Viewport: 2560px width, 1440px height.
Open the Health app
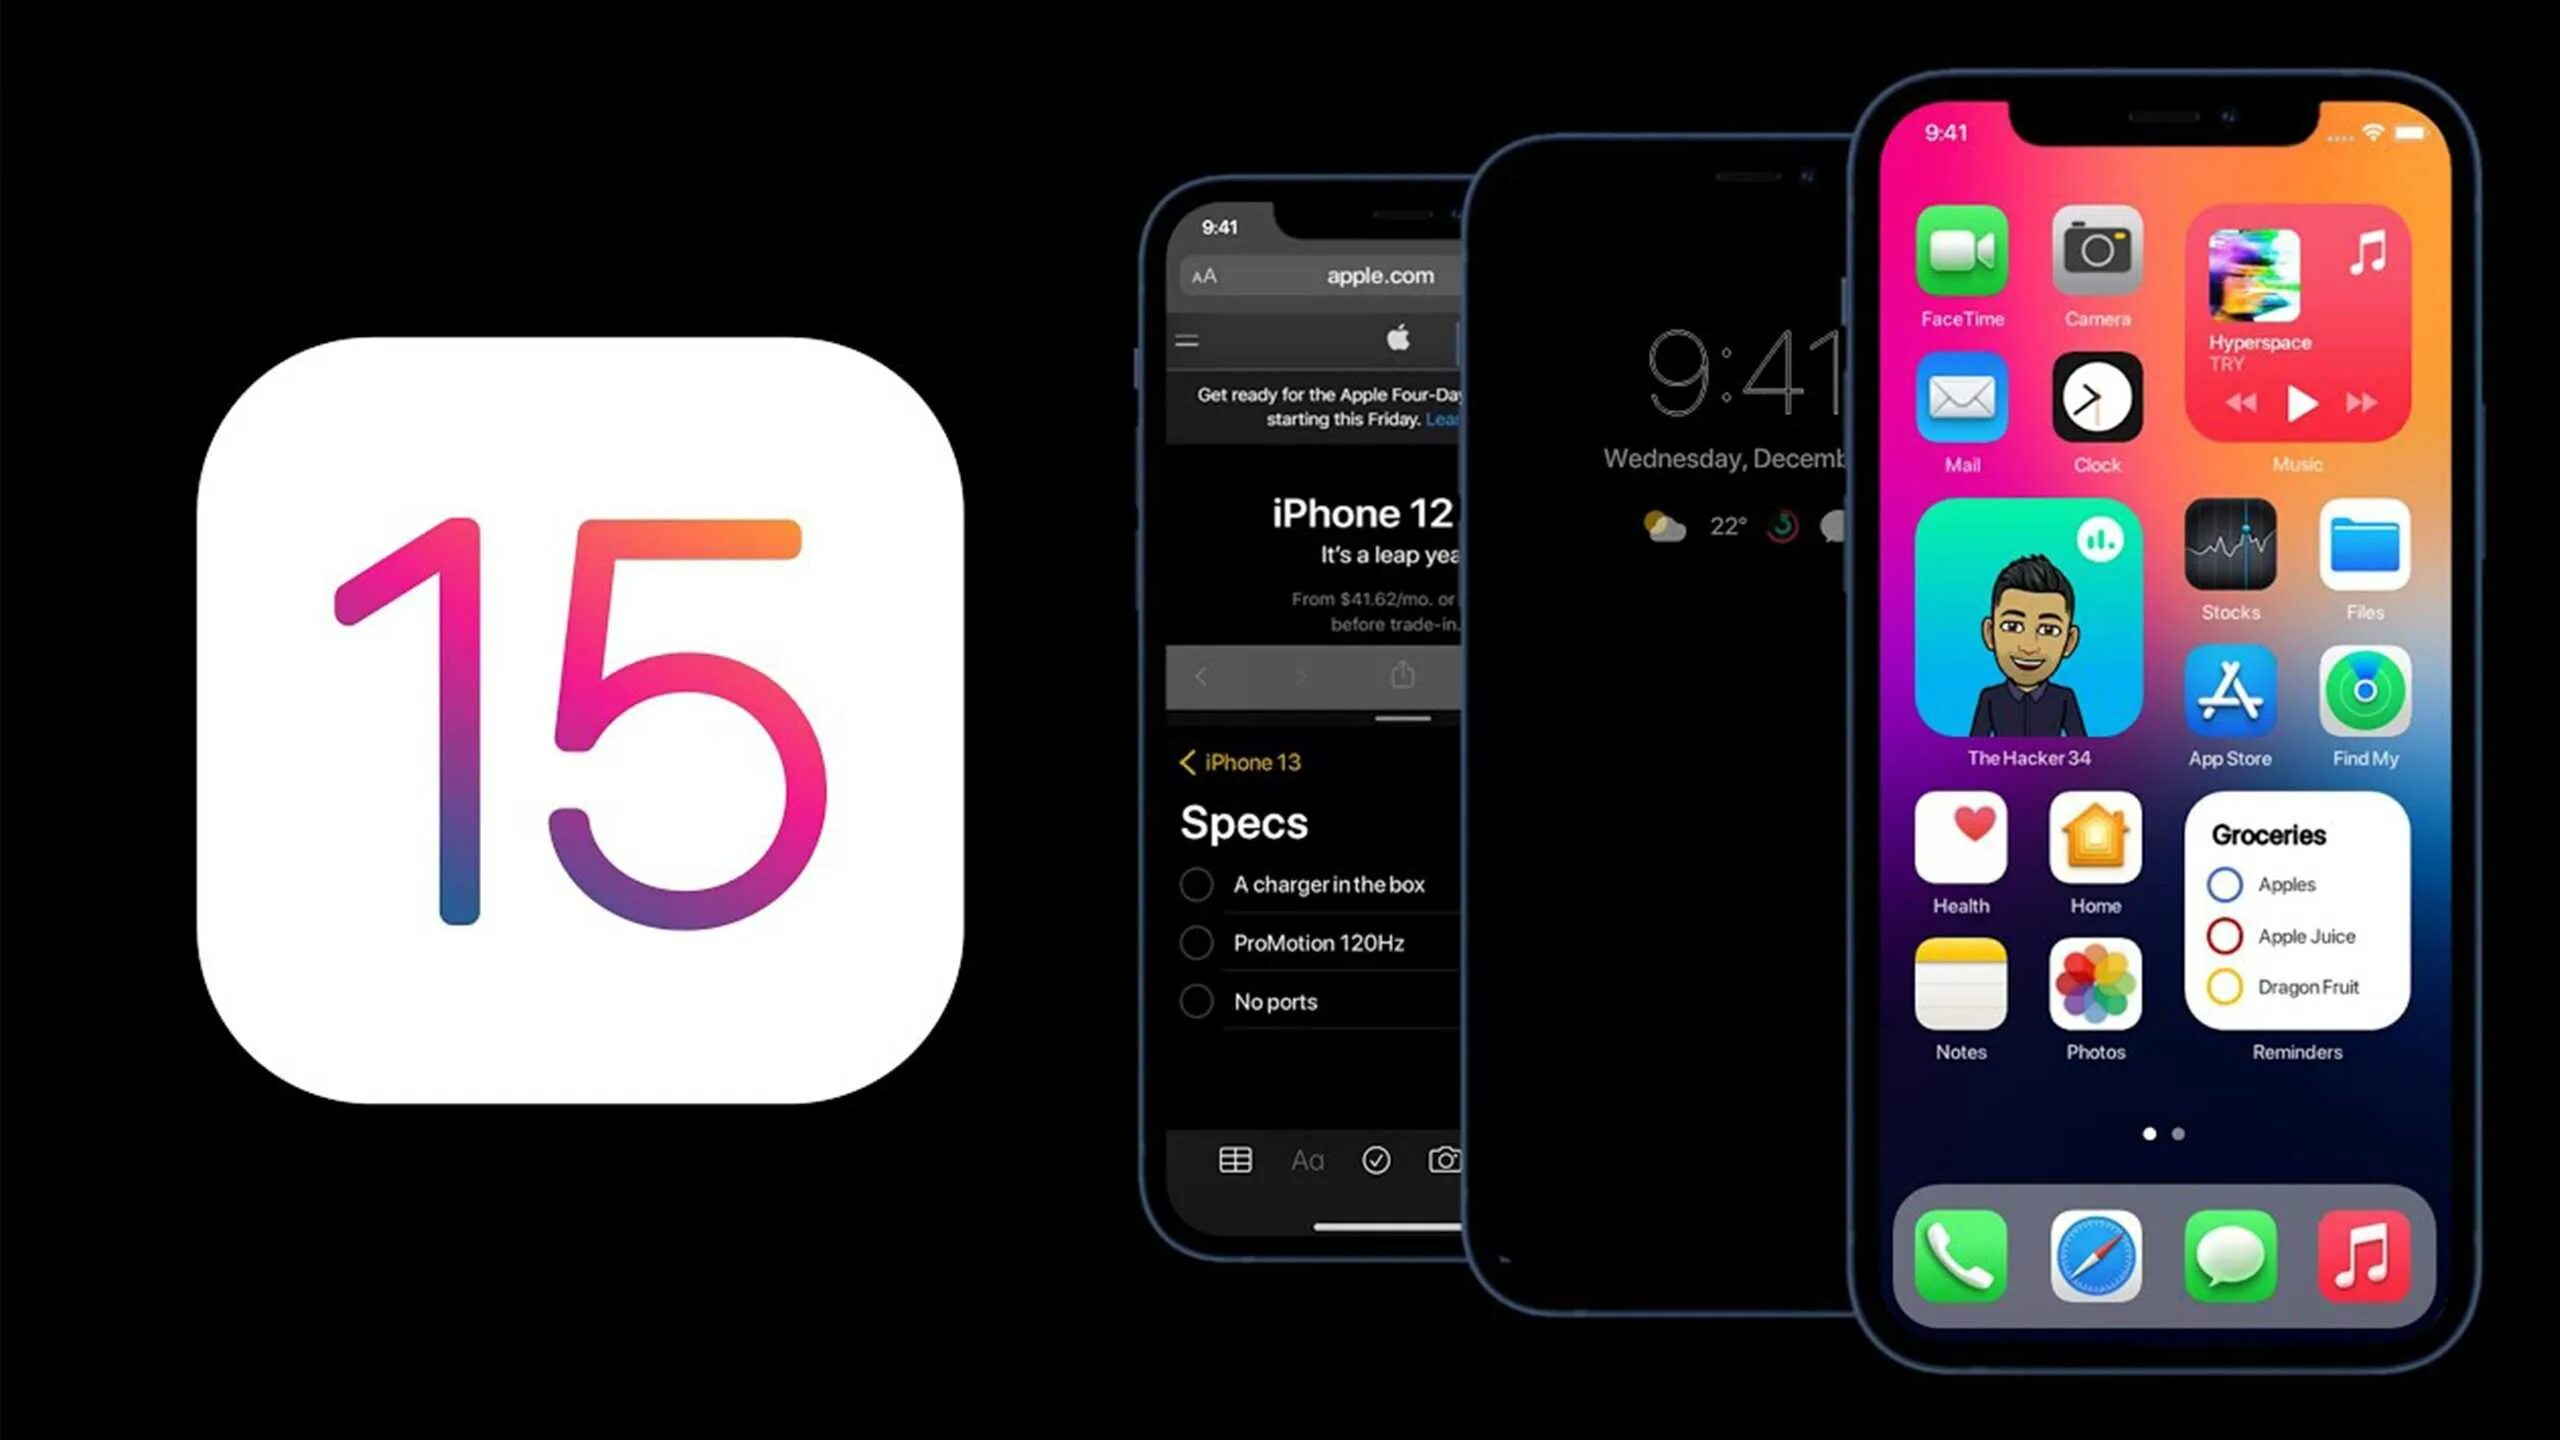click(x=1960, y=842)
